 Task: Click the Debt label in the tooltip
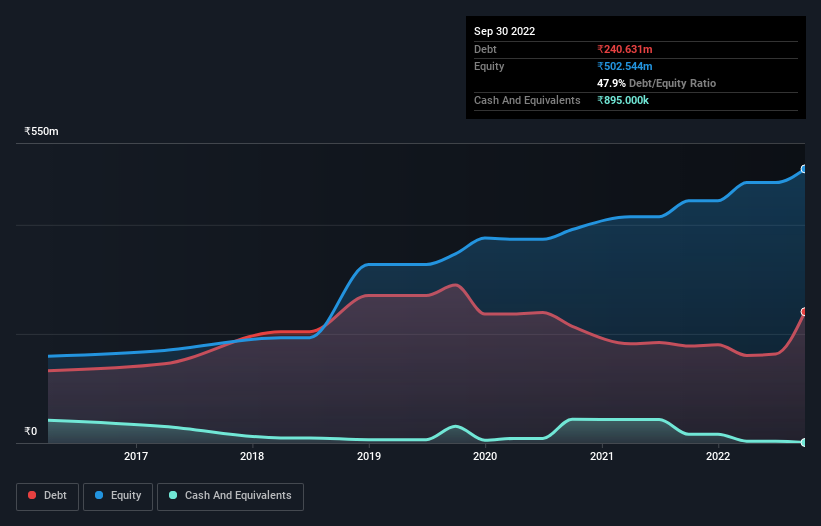485,49
